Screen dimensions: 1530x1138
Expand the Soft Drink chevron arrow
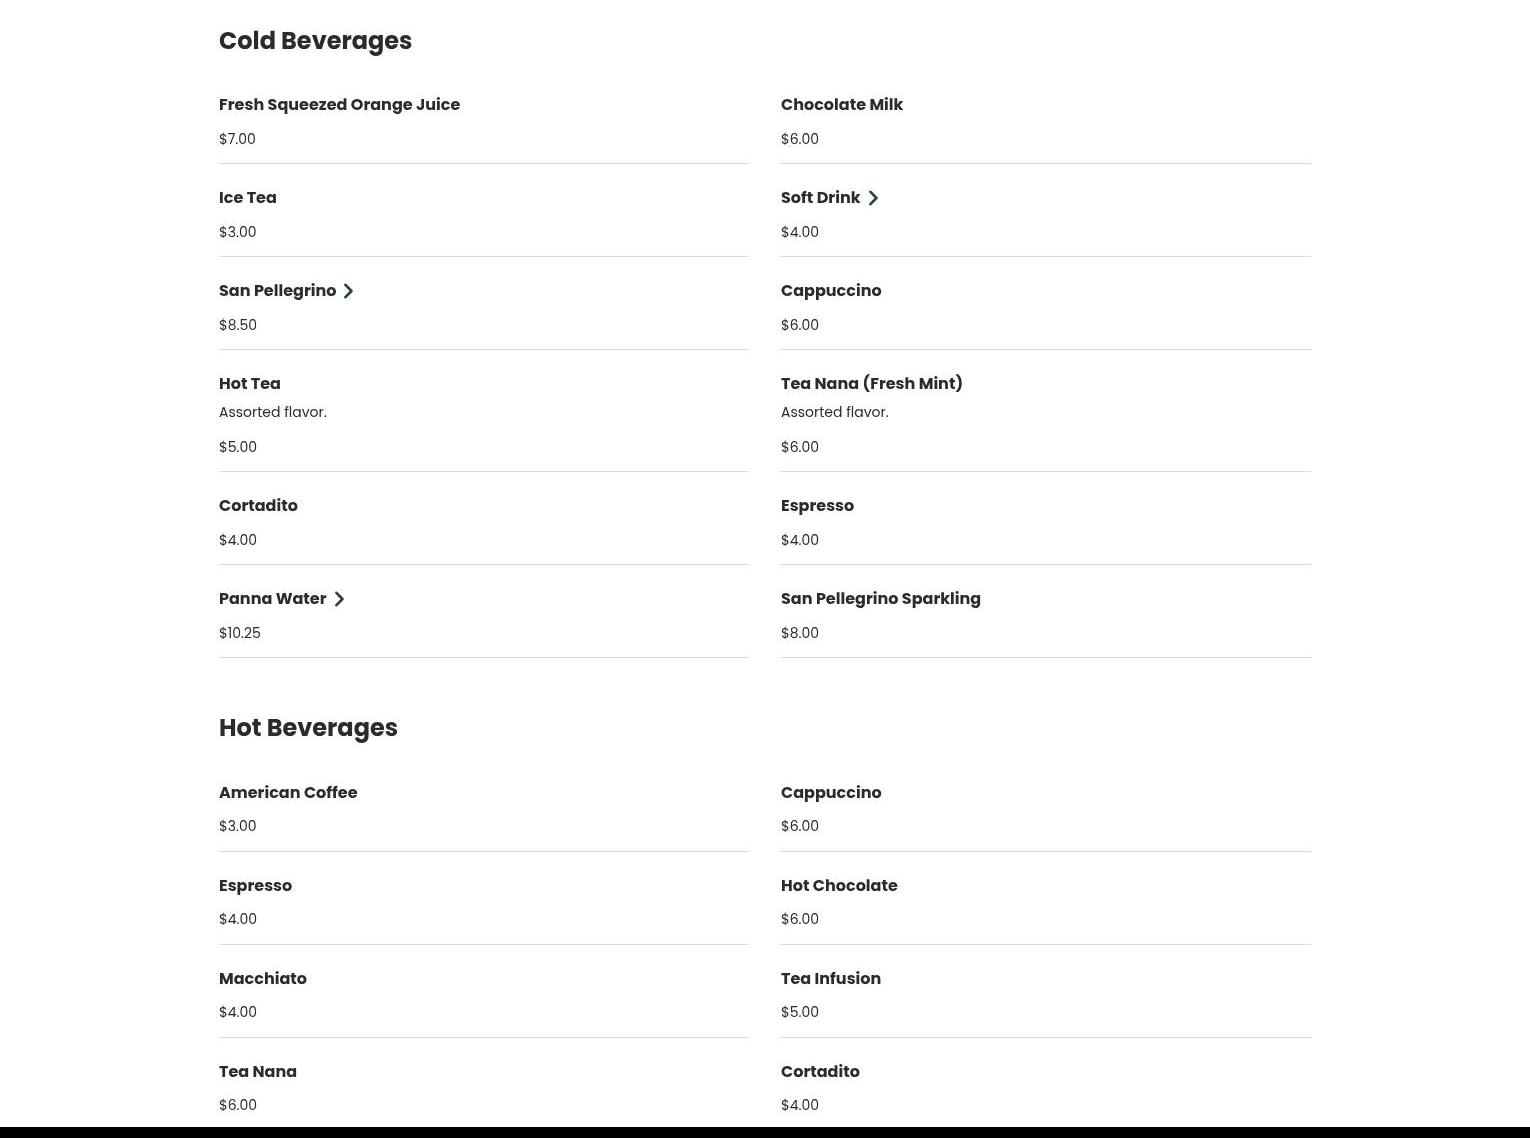(873, 198)
